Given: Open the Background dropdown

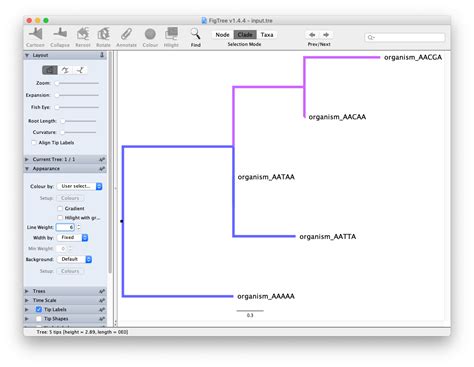Looking at the screenshot, I should [x=74, y=259].
